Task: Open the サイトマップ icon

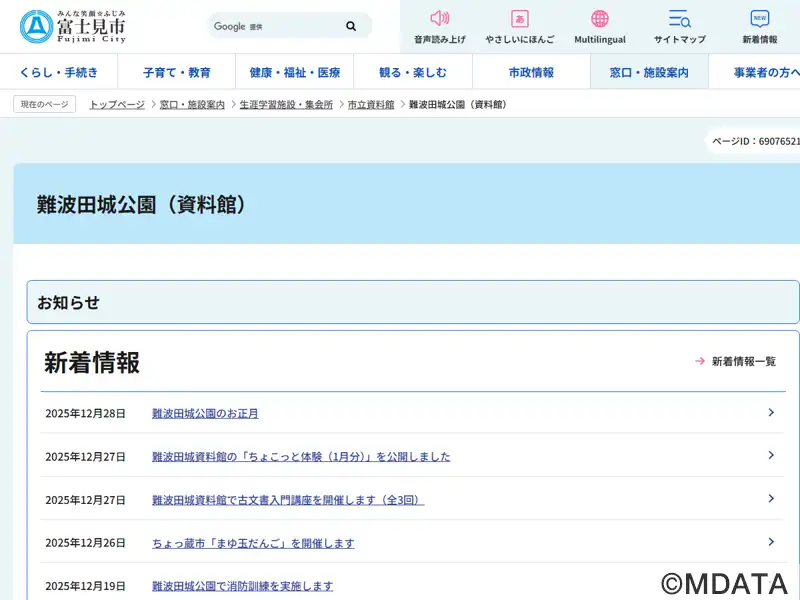Action: 680,19
